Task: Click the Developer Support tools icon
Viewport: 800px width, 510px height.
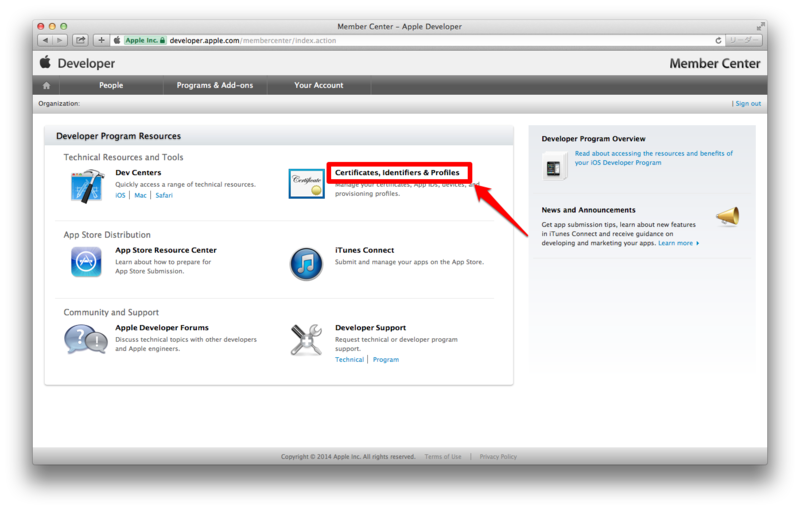Action: coord(306,340)
